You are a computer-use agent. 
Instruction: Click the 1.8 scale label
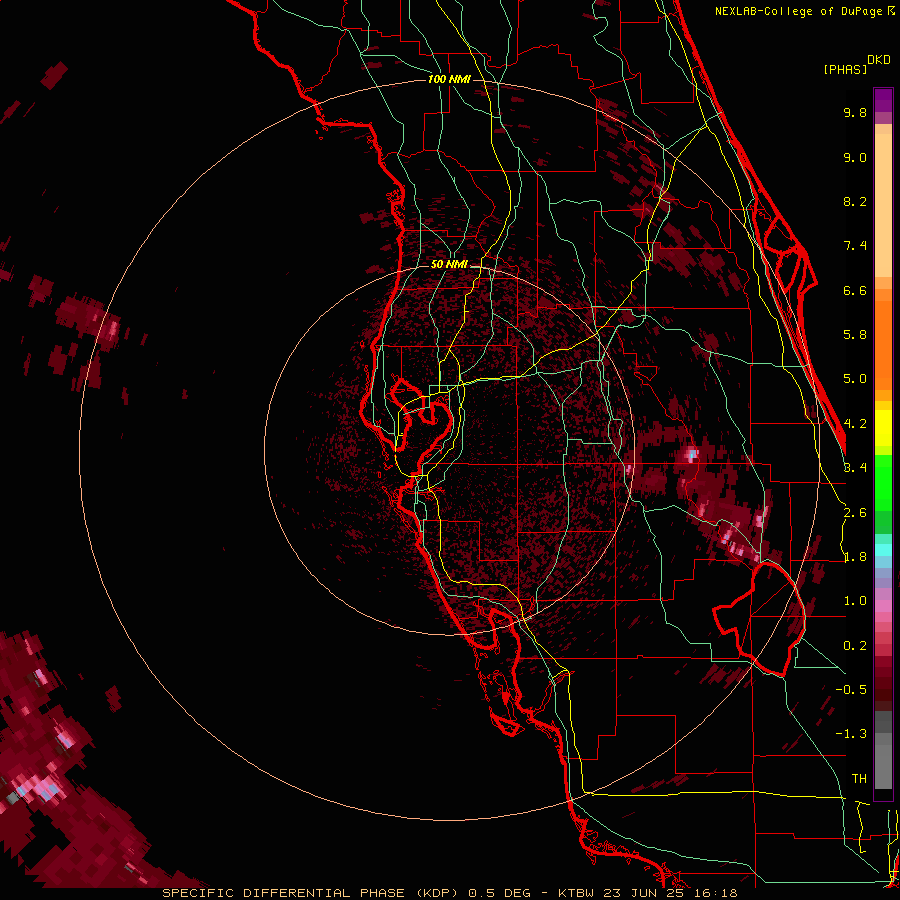point(855,557)
